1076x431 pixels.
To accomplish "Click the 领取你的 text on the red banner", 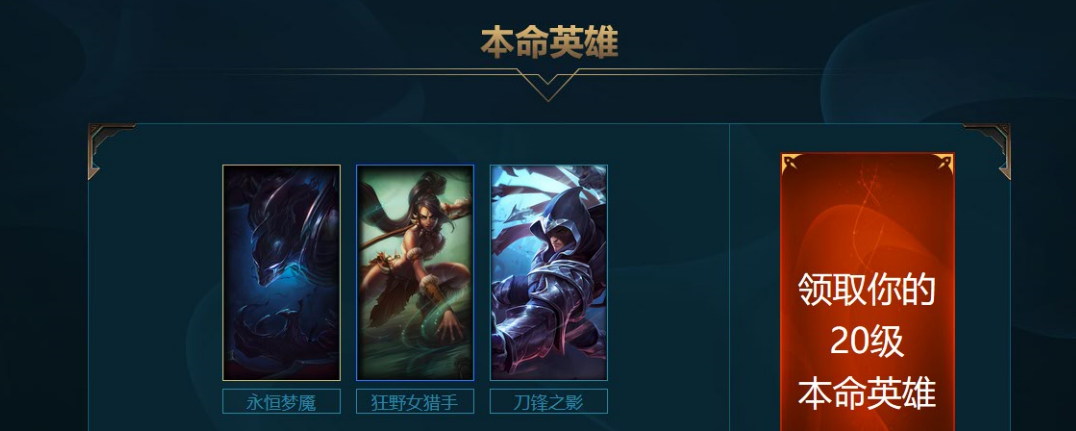I will point(867,290).
